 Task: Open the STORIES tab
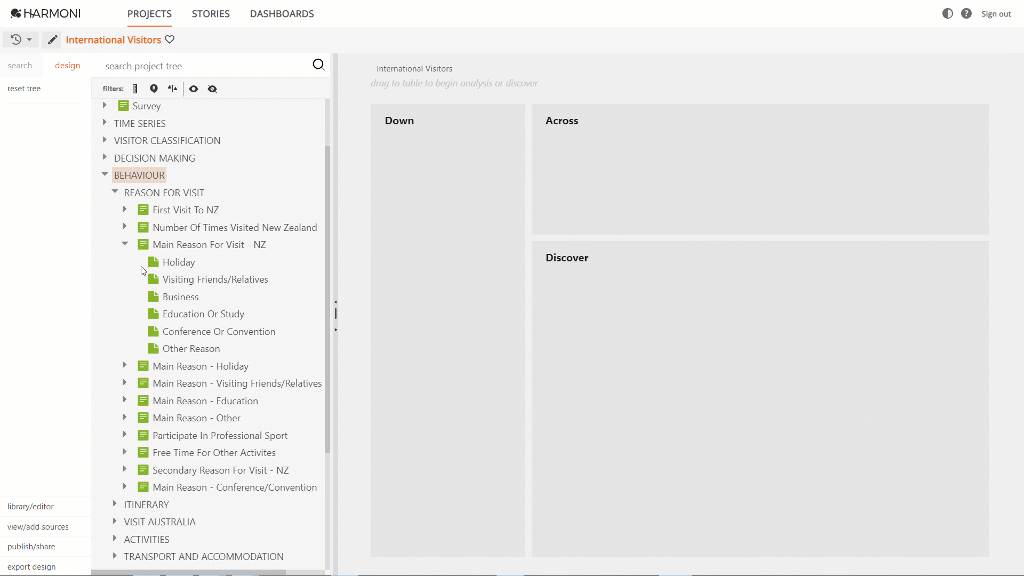pos(210,14)
